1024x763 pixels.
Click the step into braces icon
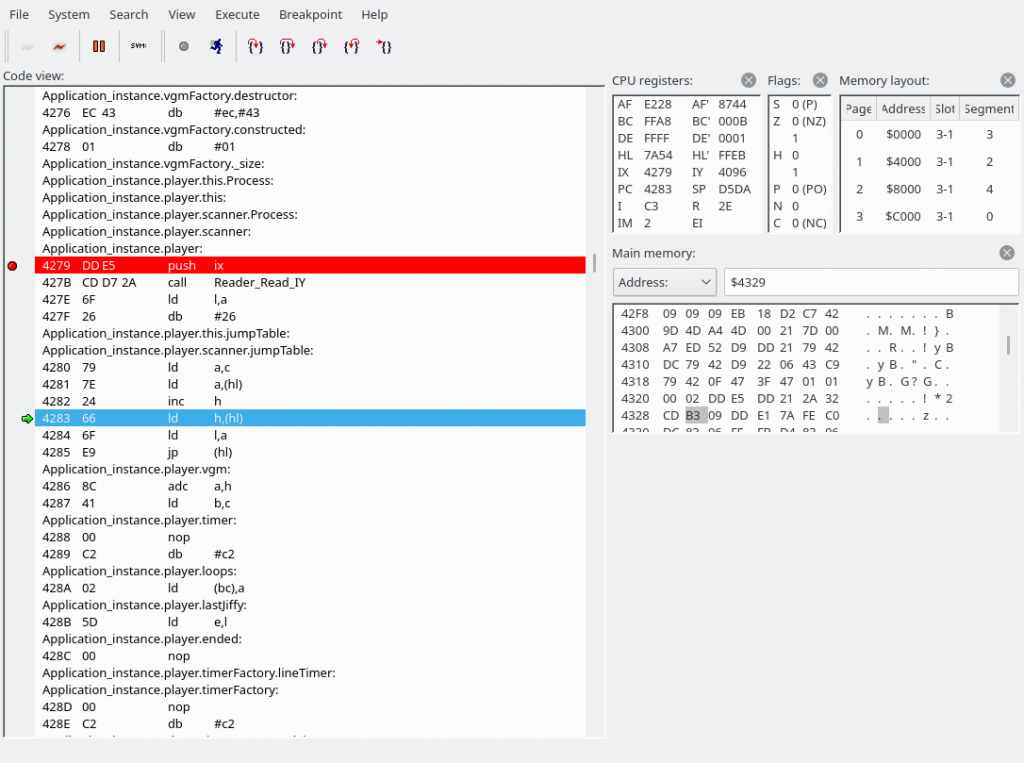click(x=255, y=46)
